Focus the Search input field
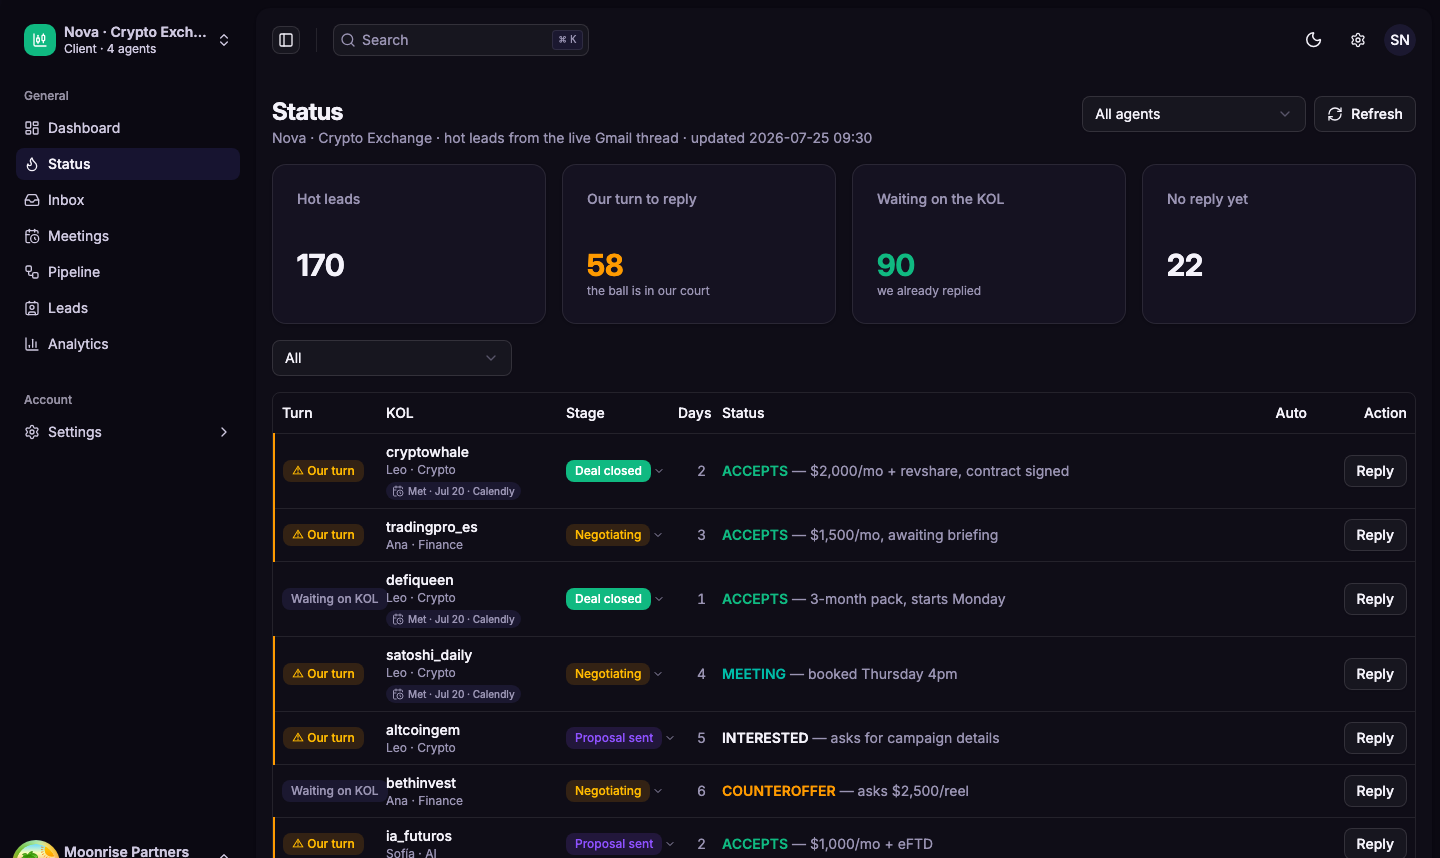The height and width of the screenshot is (858, 1440). pyautogui.click(x=461, y=40)
